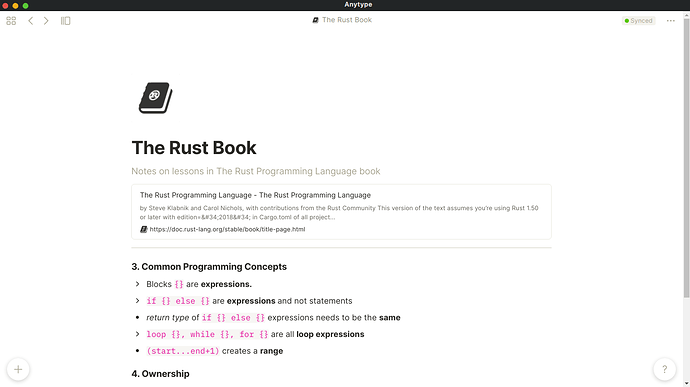The width and height of the screenshot is (690, 387).
Task: Expand the 'Blocks {} are expressions' toggle
Action: (x=137, y=284)
